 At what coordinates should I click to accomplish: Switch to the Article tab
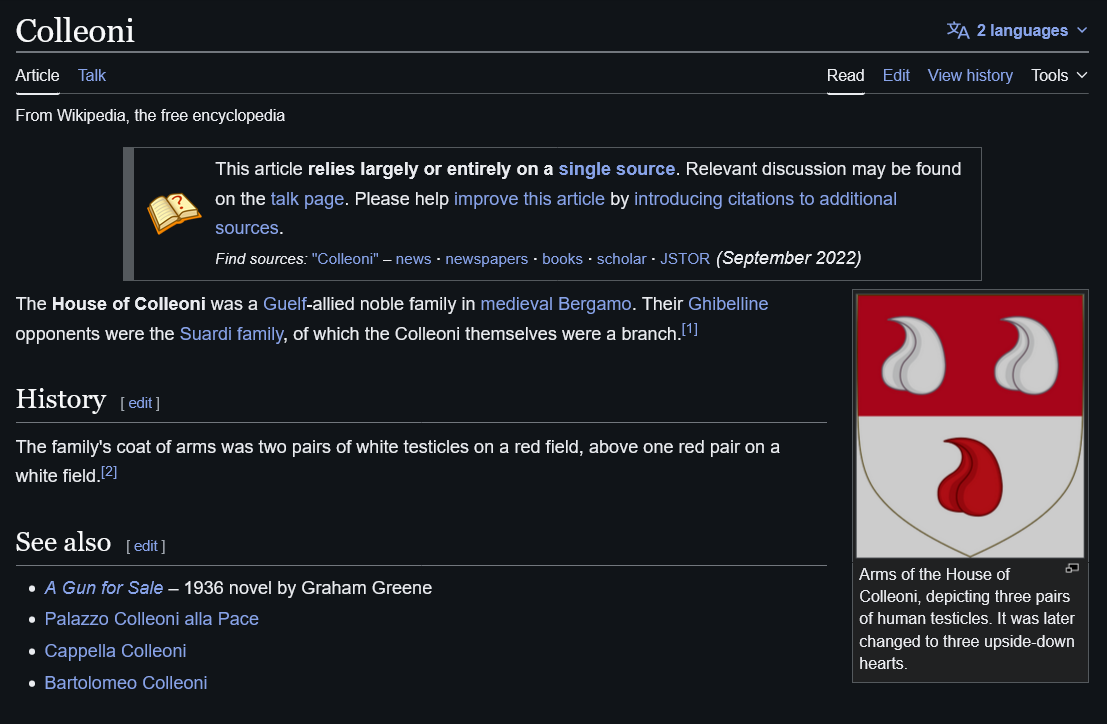[x=37, y=76]
